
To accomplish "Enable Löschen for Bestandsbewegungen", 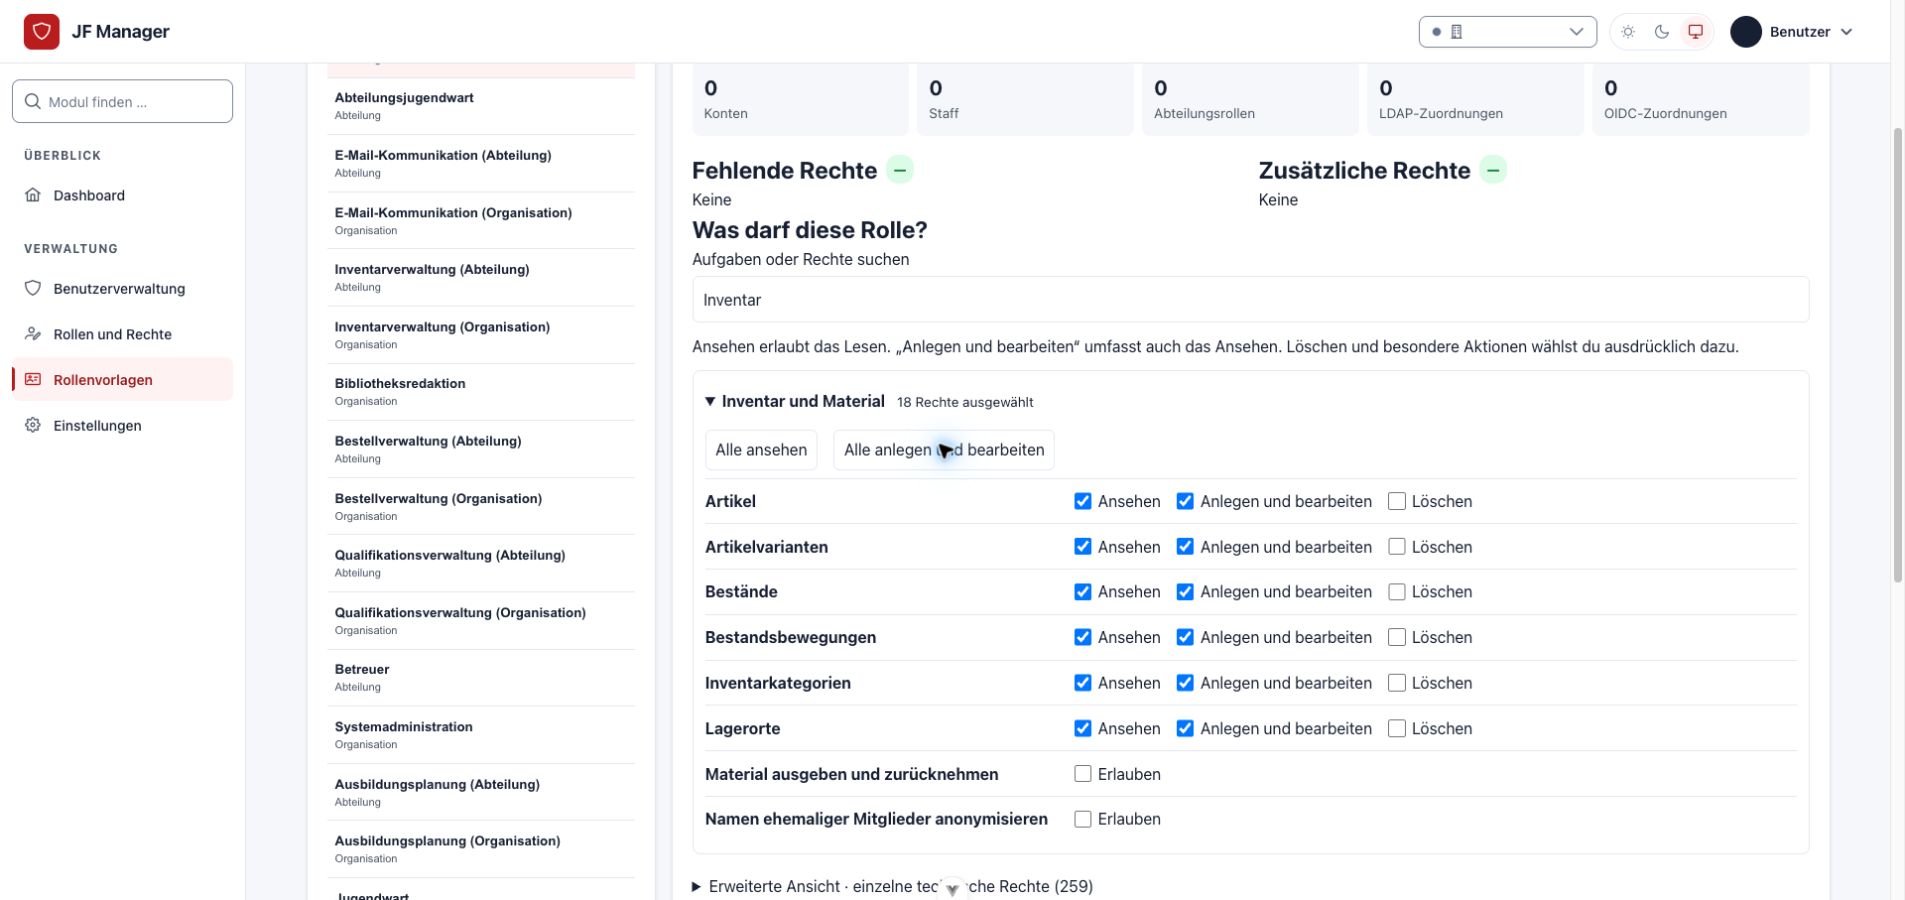I will 1397,637.
